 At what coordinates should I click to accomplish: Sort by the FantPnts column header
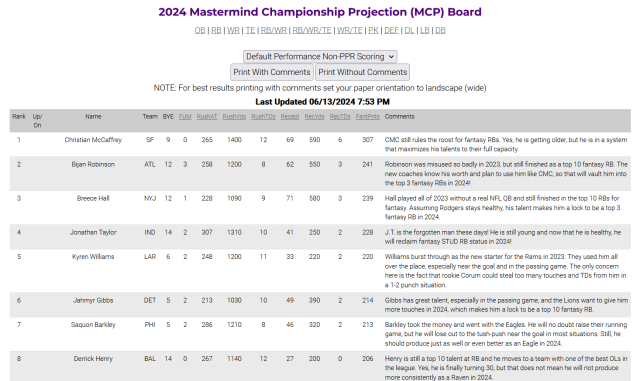367,117
